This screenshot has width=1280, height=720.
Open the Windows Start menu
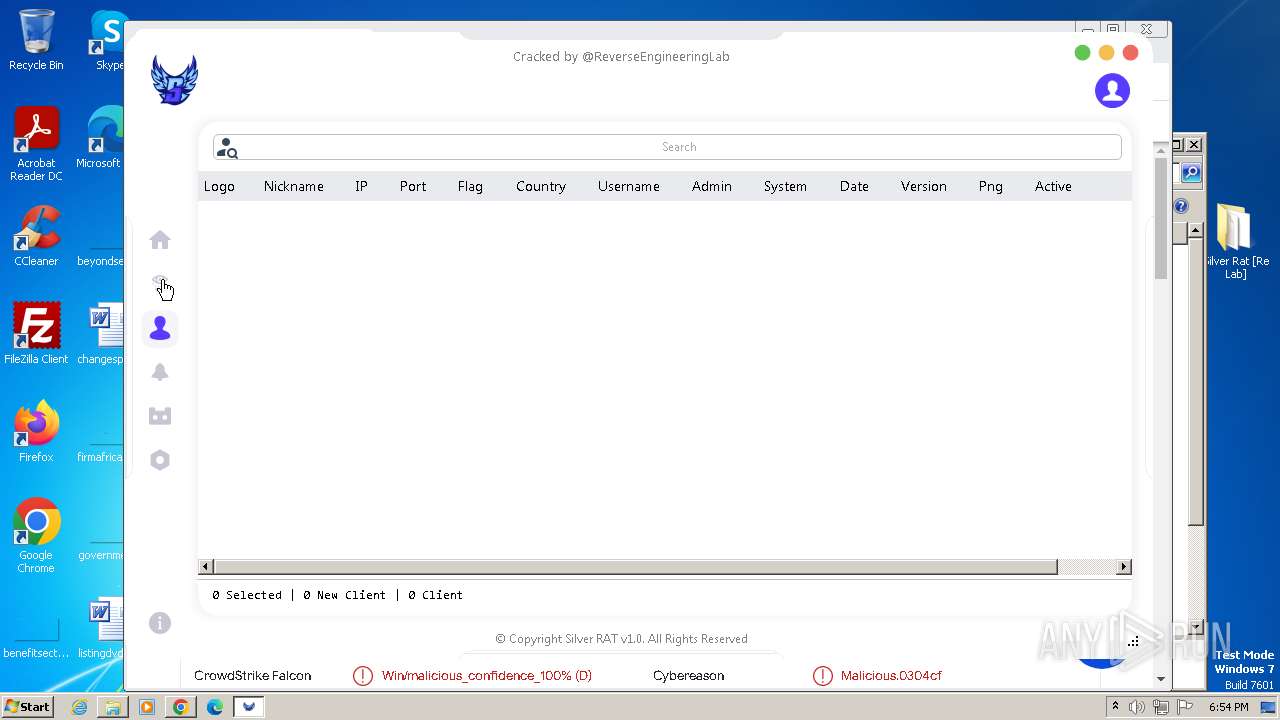[x=27, y=706]
